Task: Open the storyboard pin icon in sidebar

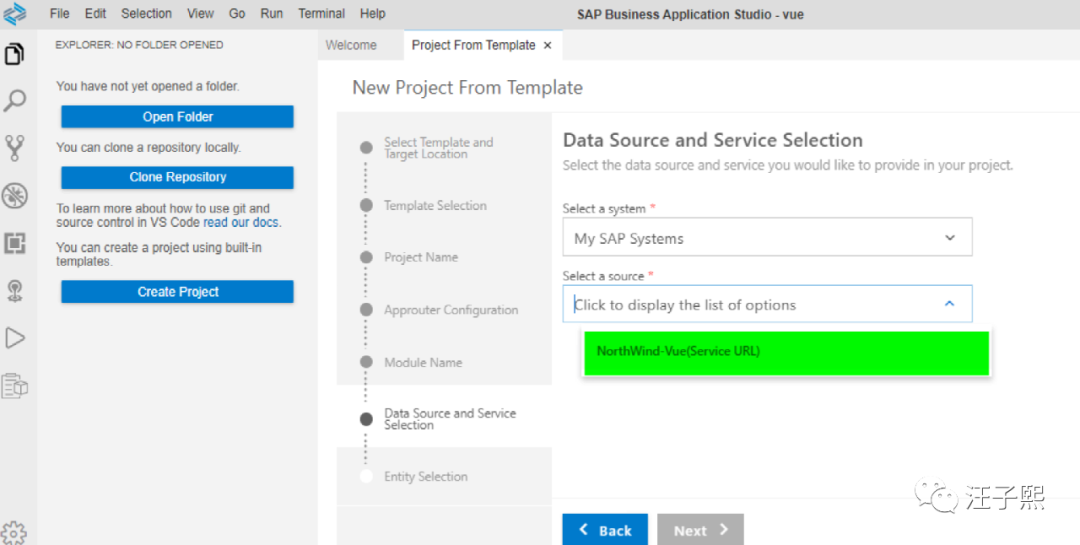Action: coord(15,290)
